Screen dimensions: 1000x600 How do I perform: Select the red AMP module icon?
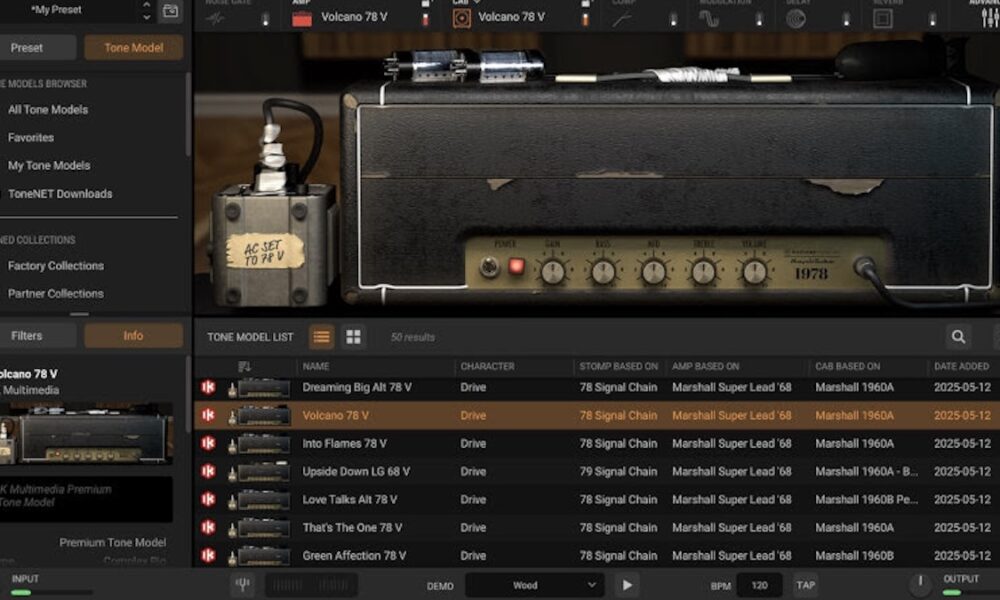[x=302, y=18]
